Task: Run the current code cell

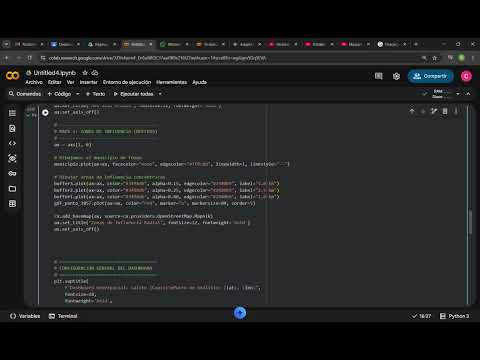Action: pos(45,113)
